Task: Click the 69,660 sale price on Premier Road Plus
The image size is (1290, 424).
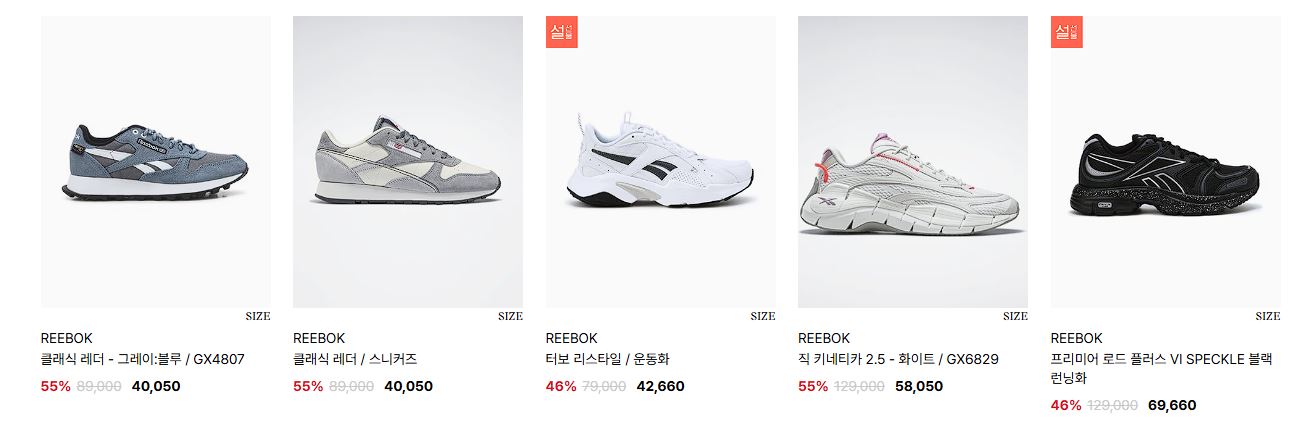Action: click(x=1172, y=405)
